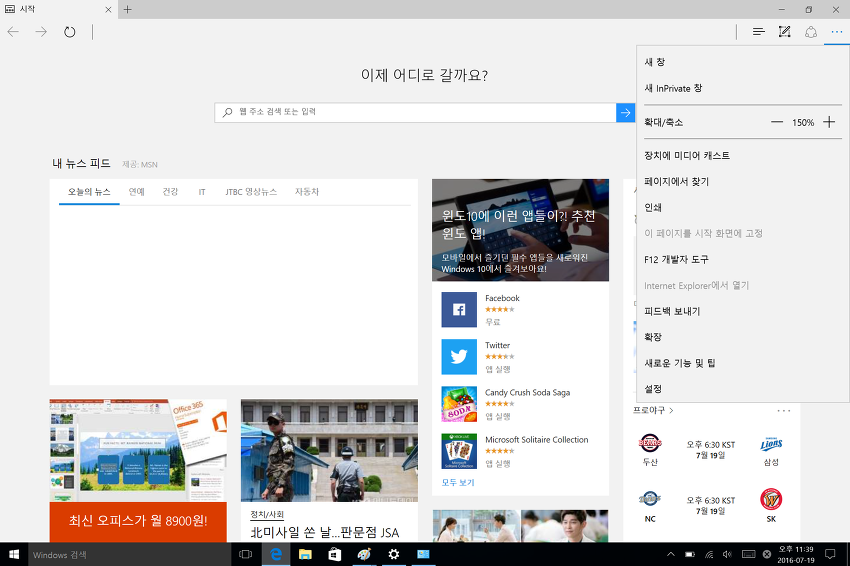Screen dimensions: 850x566
Task: Open Action Center notification icon
Action: pos(830,554)
